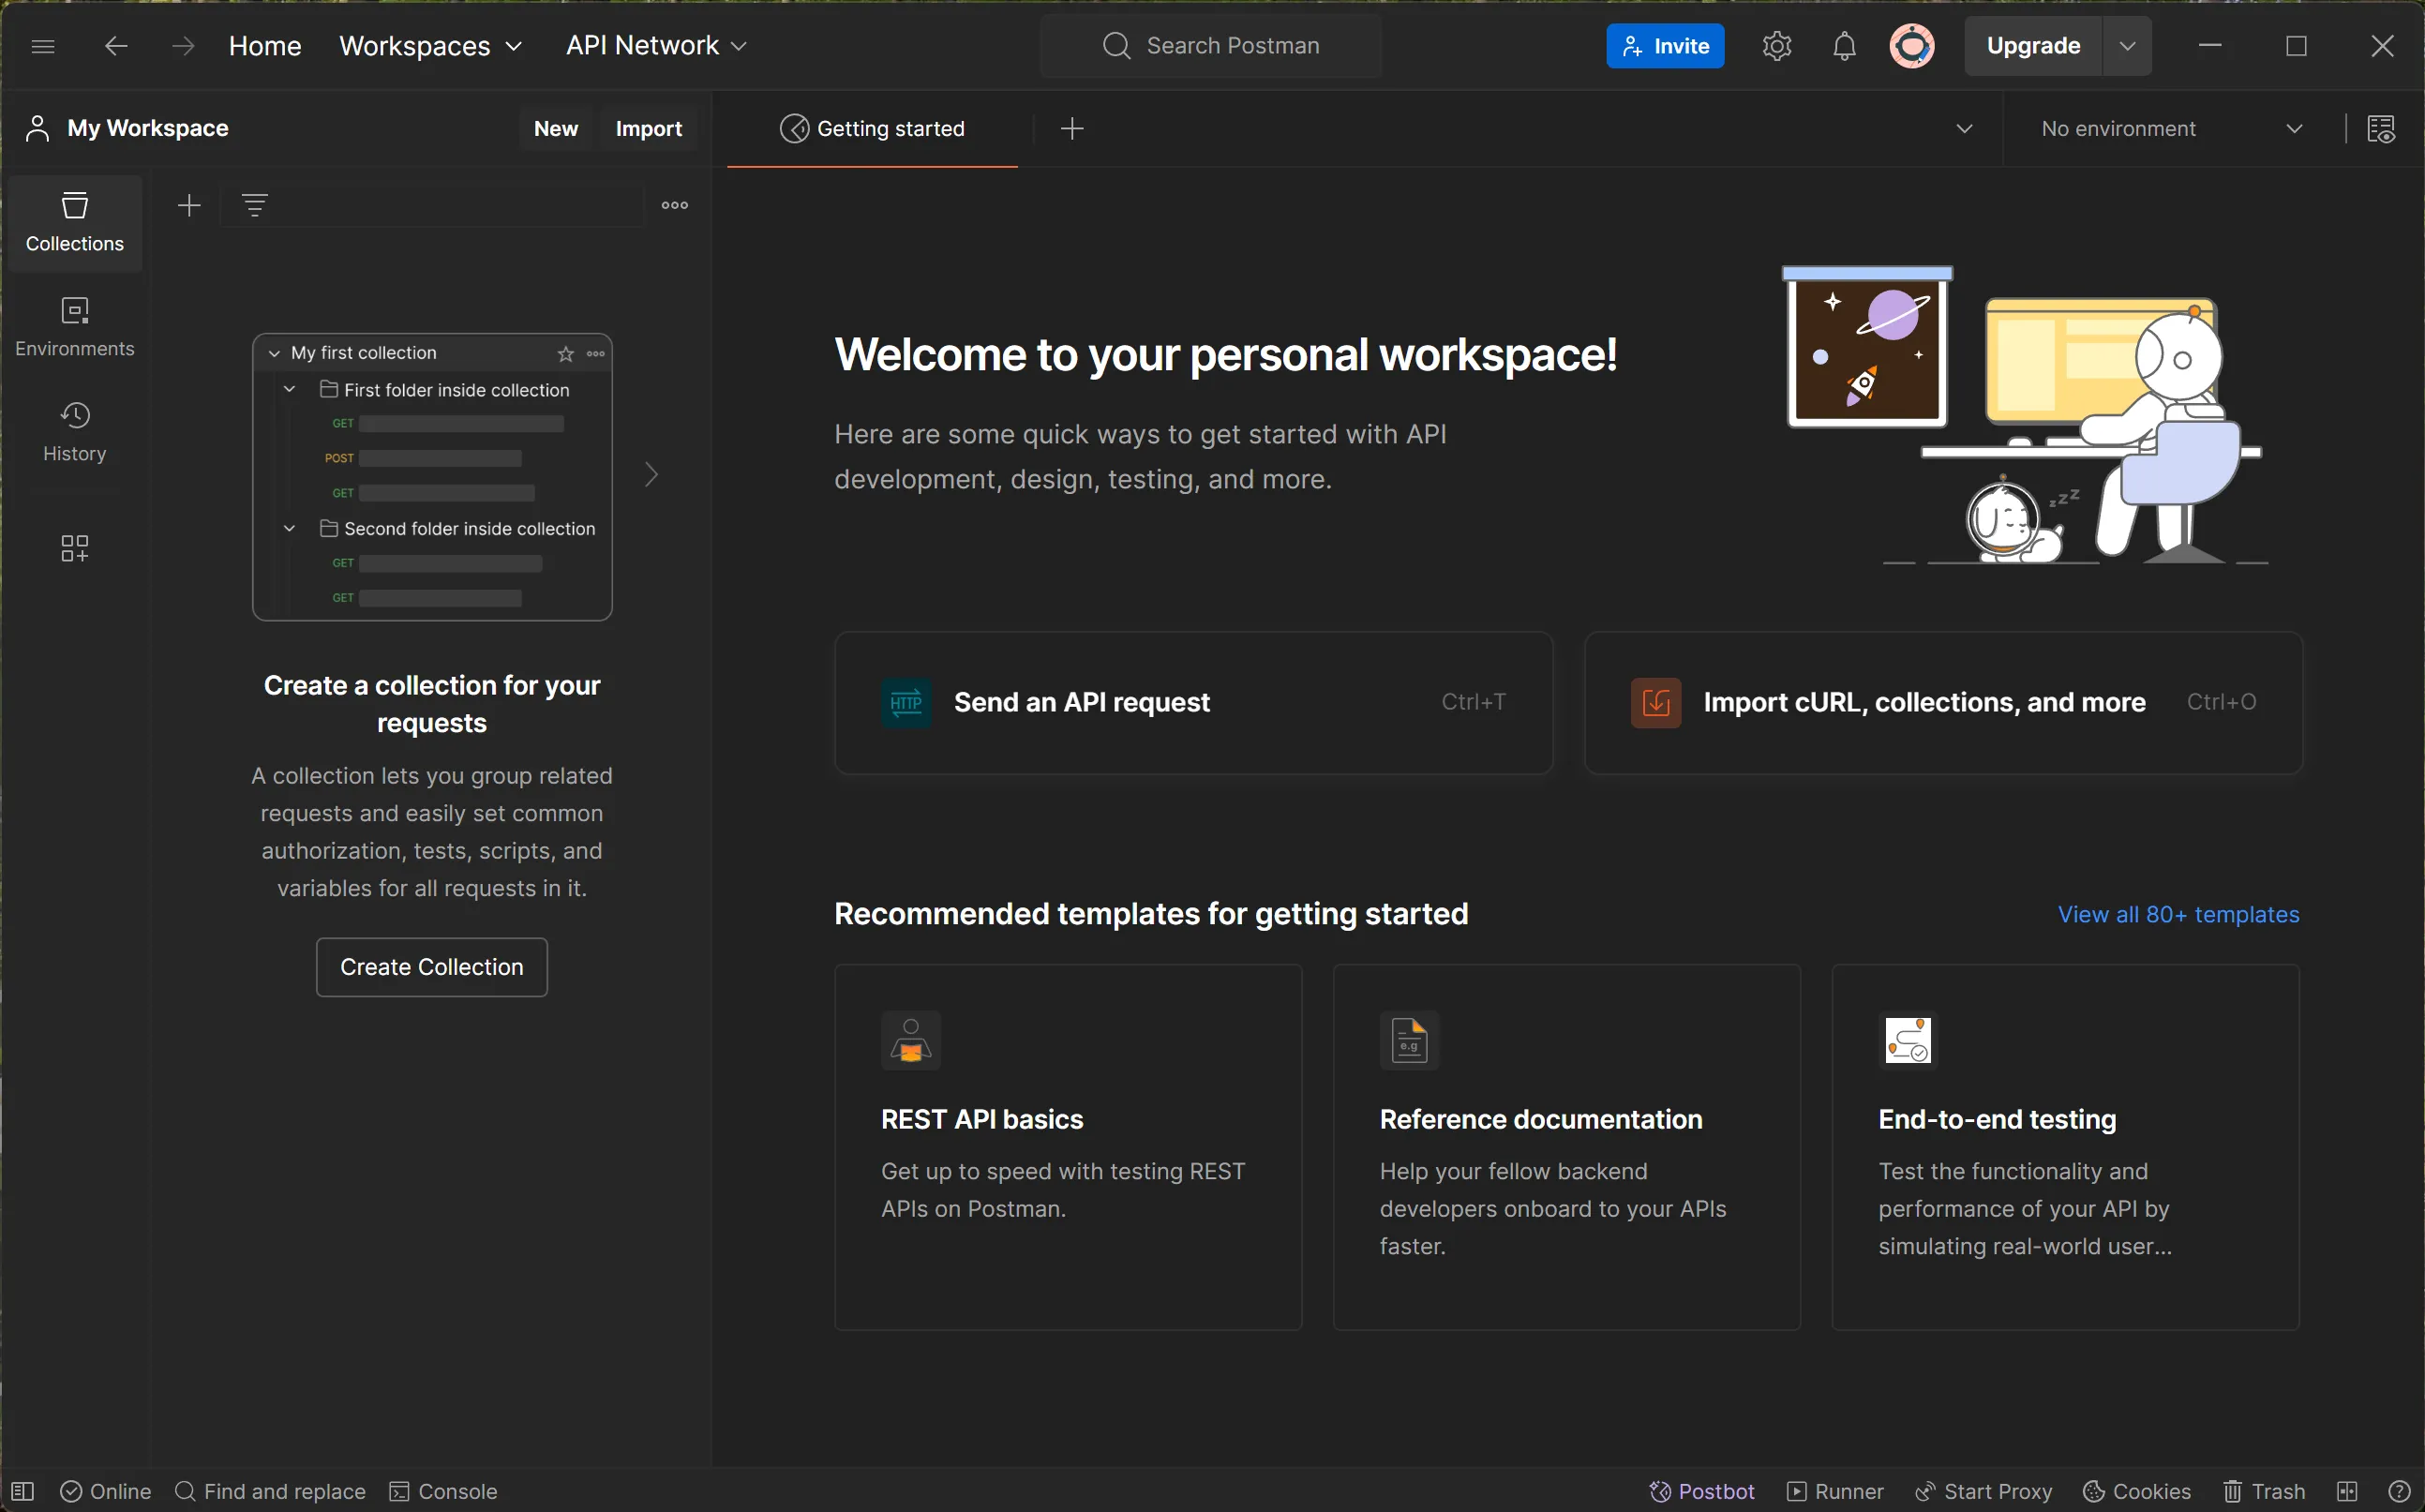The image size is (2425, 1512).
Task: Go to Home
Action: [265, 46]
